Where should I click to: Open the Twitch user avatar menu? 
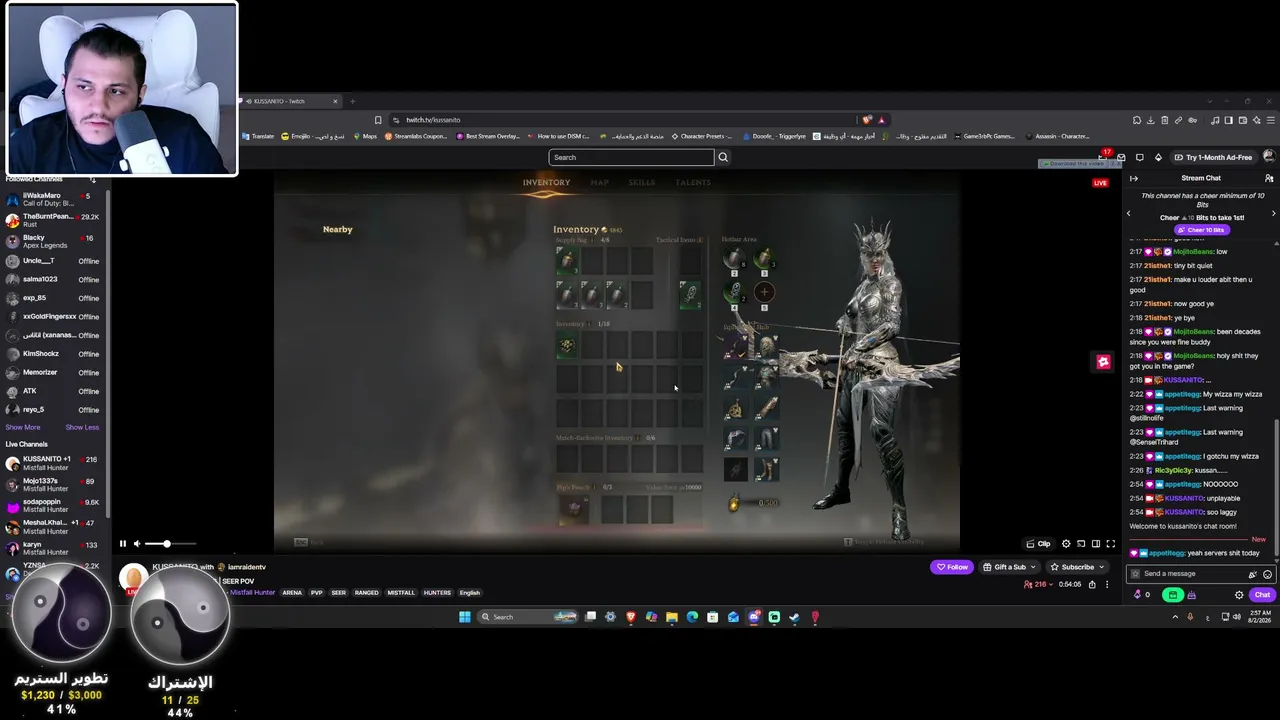1269,157
